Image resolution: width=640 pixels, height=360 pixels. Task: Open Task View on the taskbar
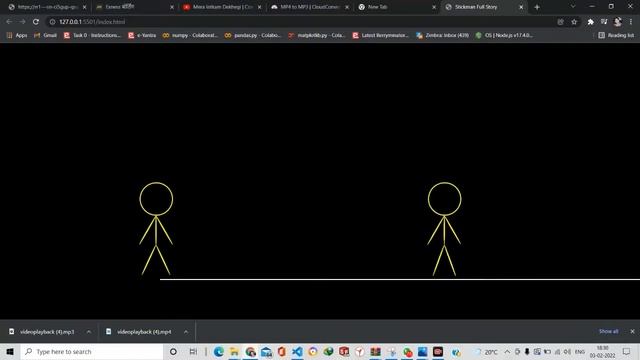[x=193, y=351]
